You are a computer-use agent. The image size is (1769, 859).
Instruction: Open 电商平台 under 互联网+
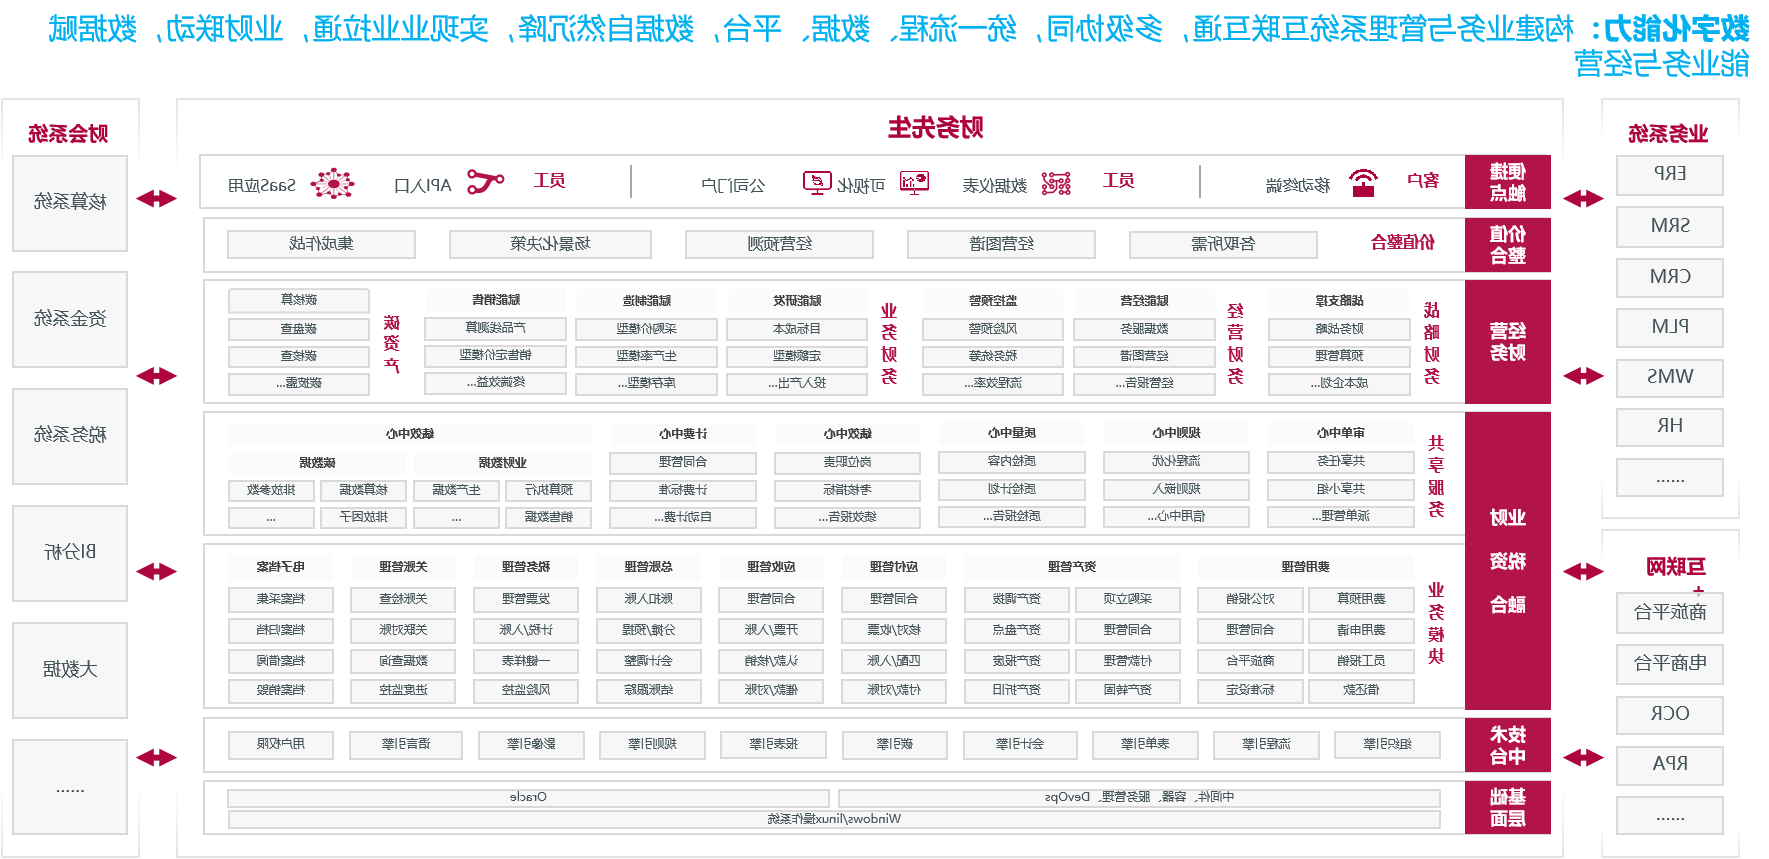pos(1670,664)
